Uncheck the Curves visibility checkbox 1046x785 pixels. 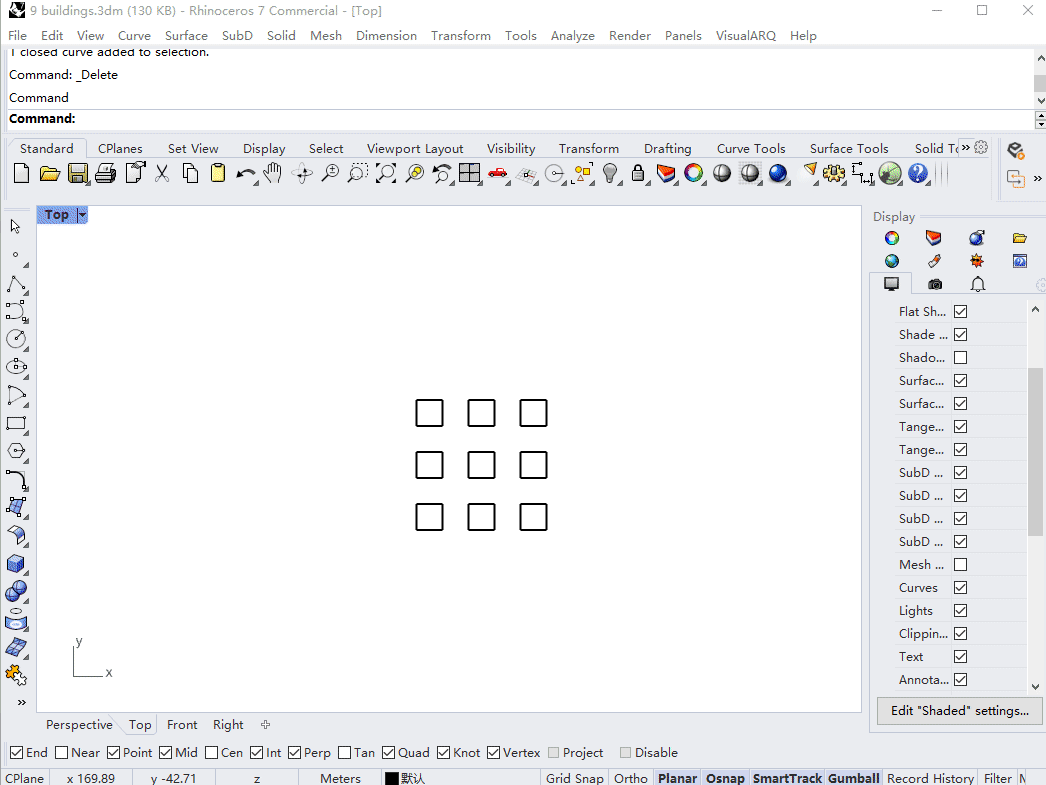click(960, 587)
